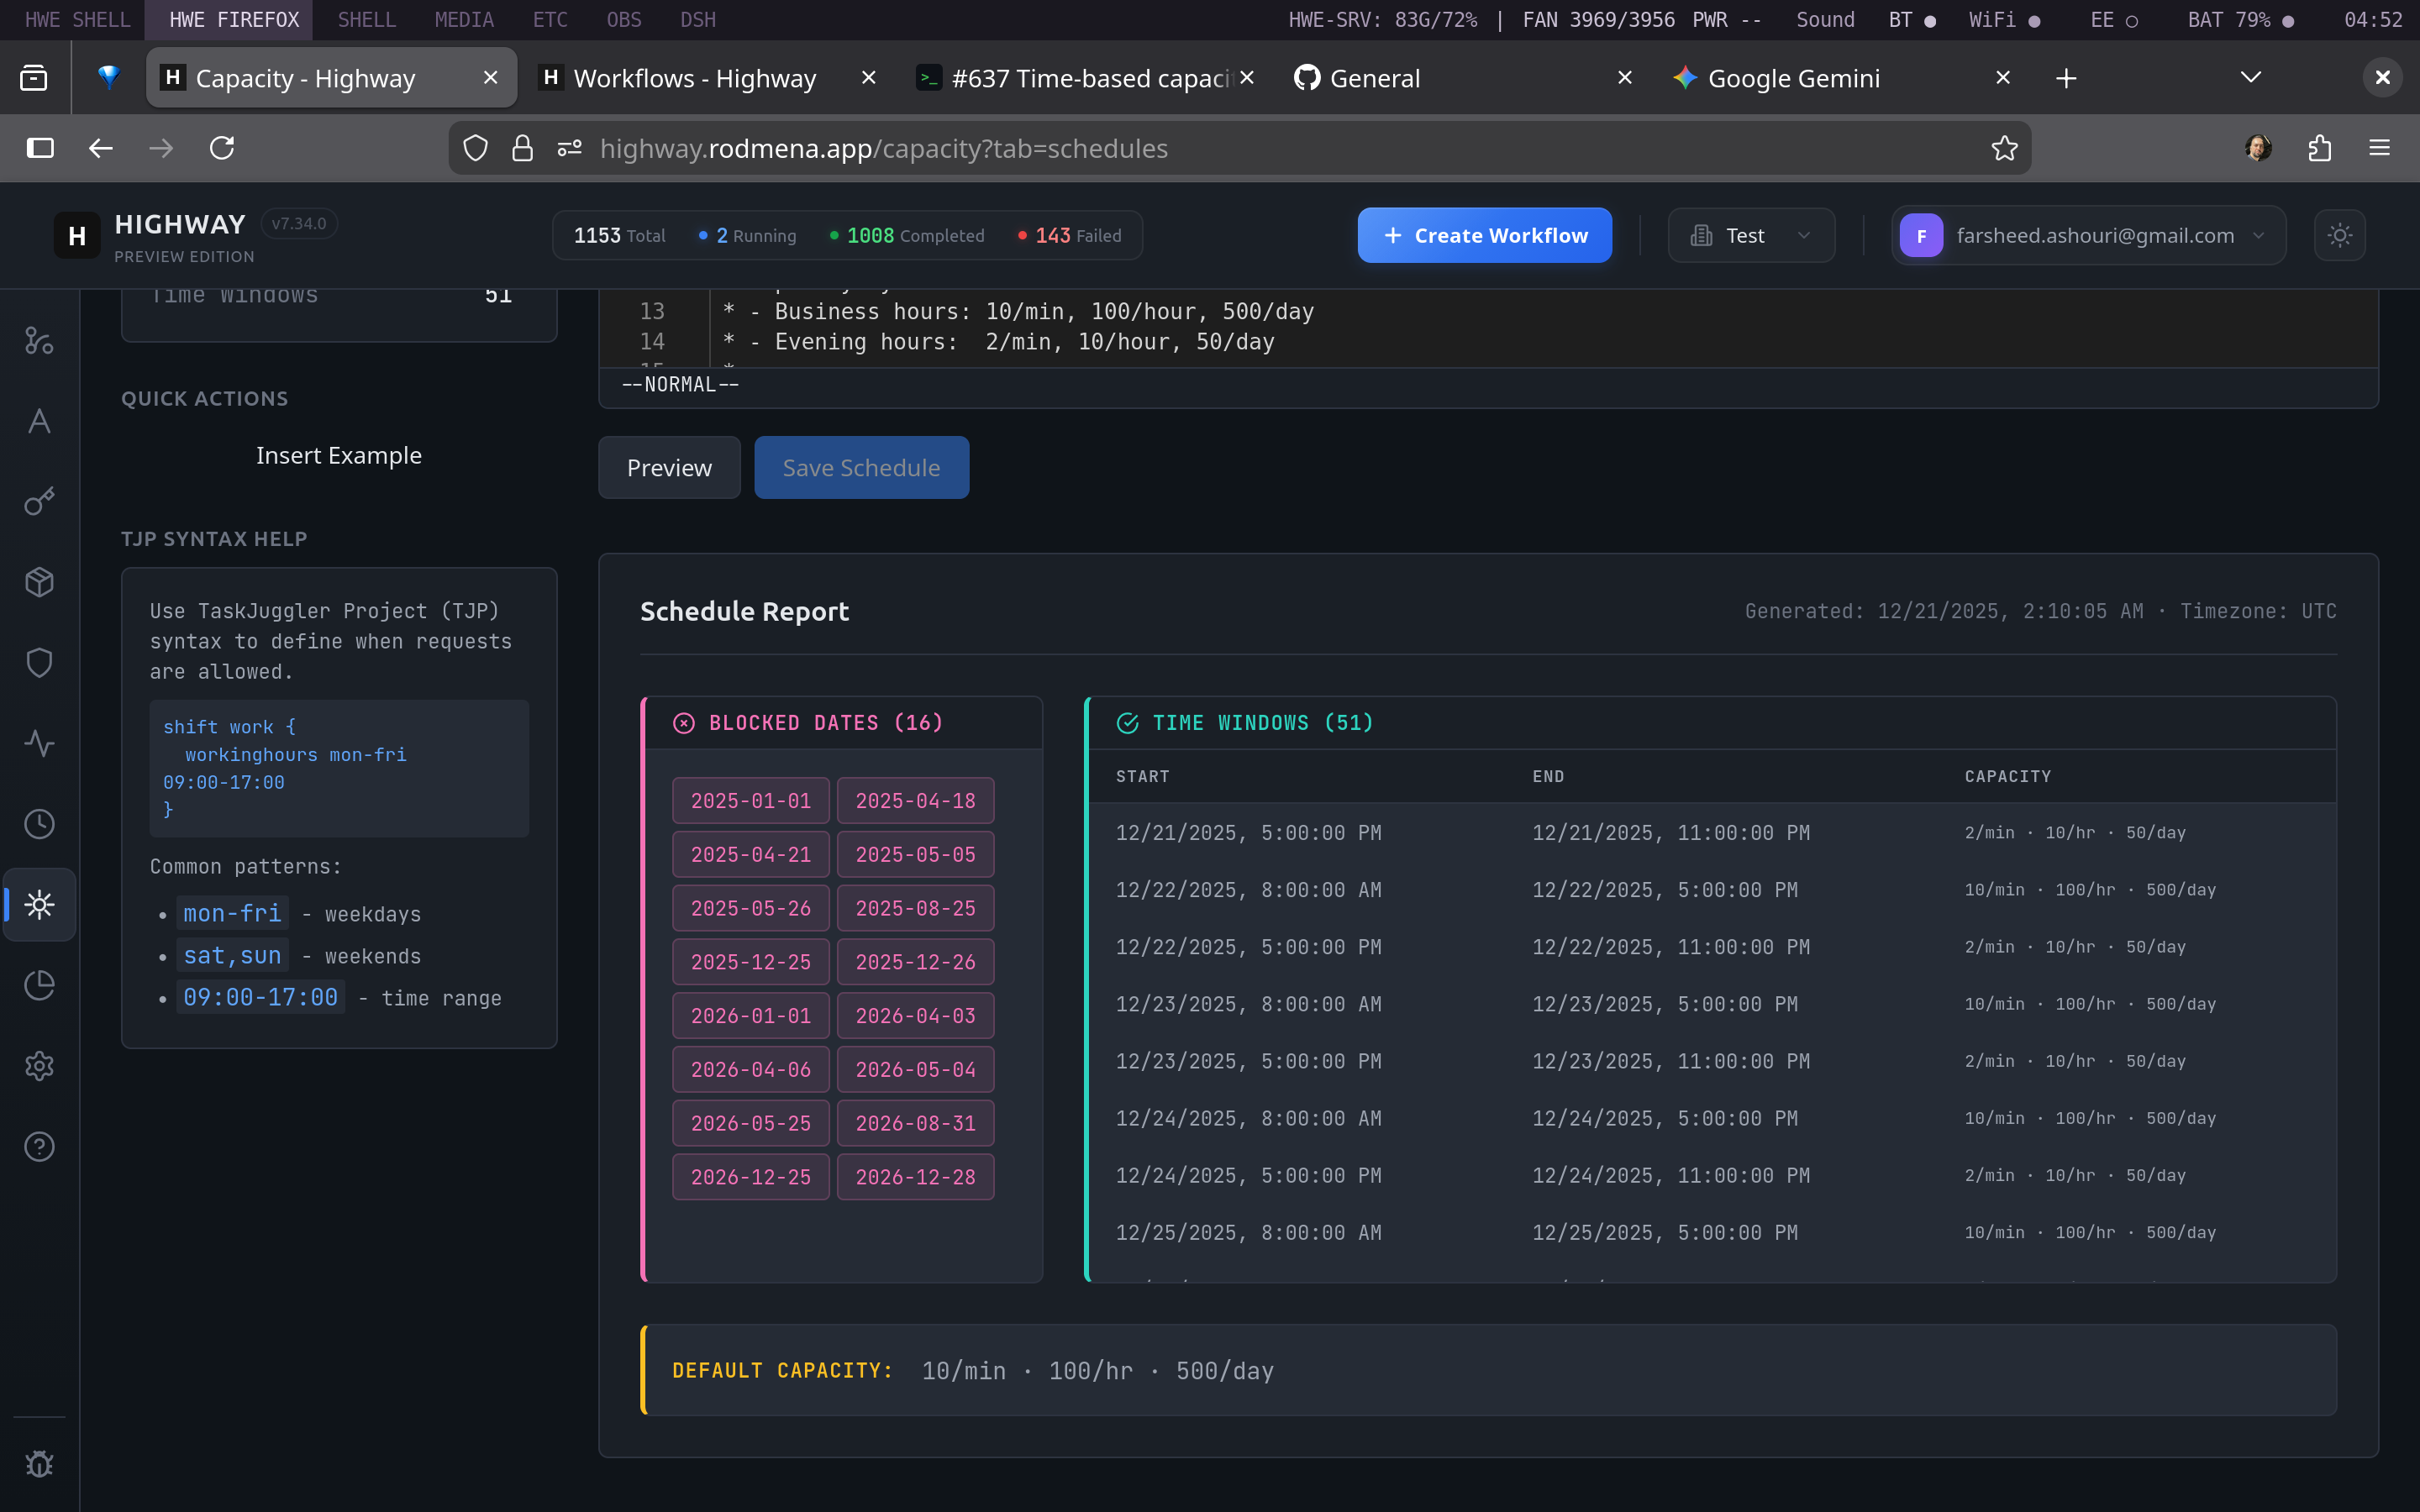Select the activity monitor pulse icon
The image size is (2420, 1512).
tap(39, 743)
